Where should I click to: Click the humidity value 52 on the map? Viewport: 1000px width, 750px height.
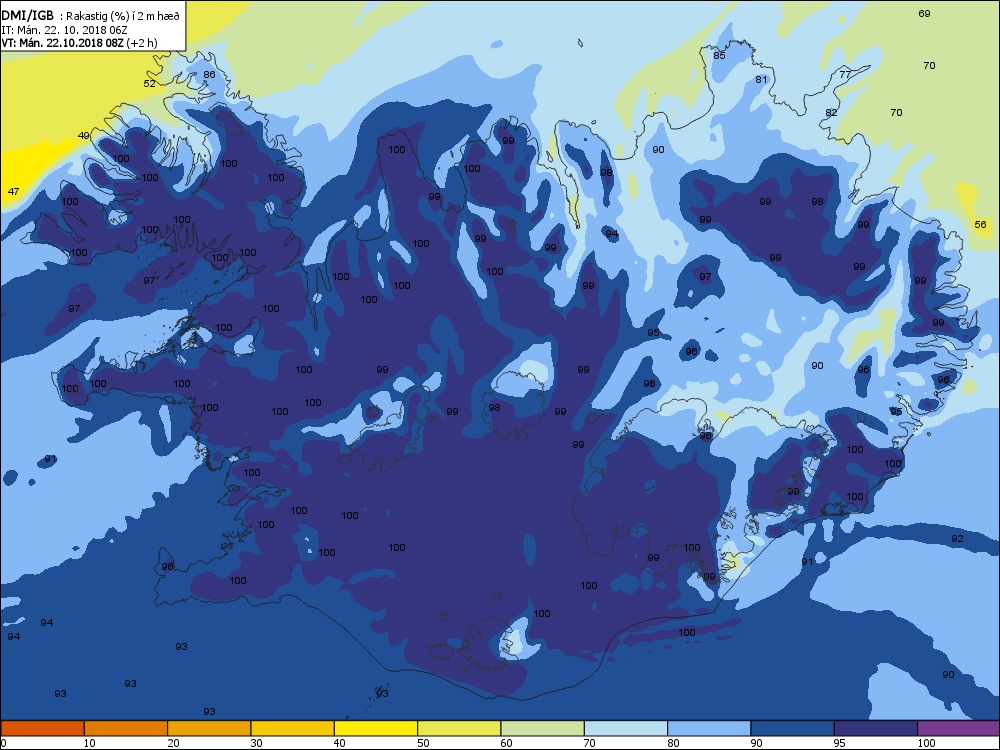coord(149,84)
